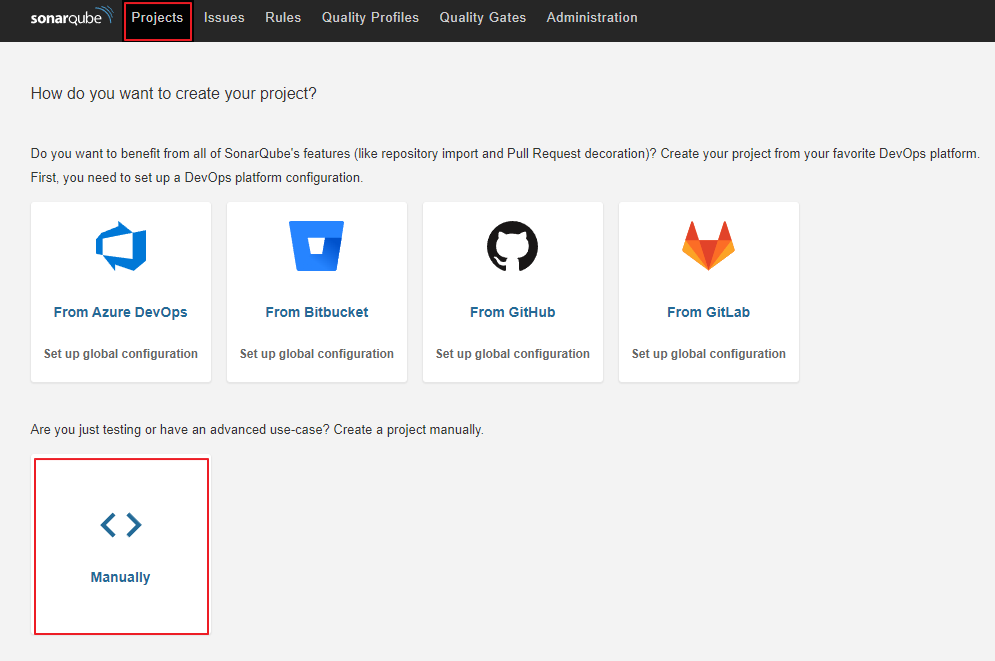Open Quality Gates
995x661 pixels.
(483, 18)
